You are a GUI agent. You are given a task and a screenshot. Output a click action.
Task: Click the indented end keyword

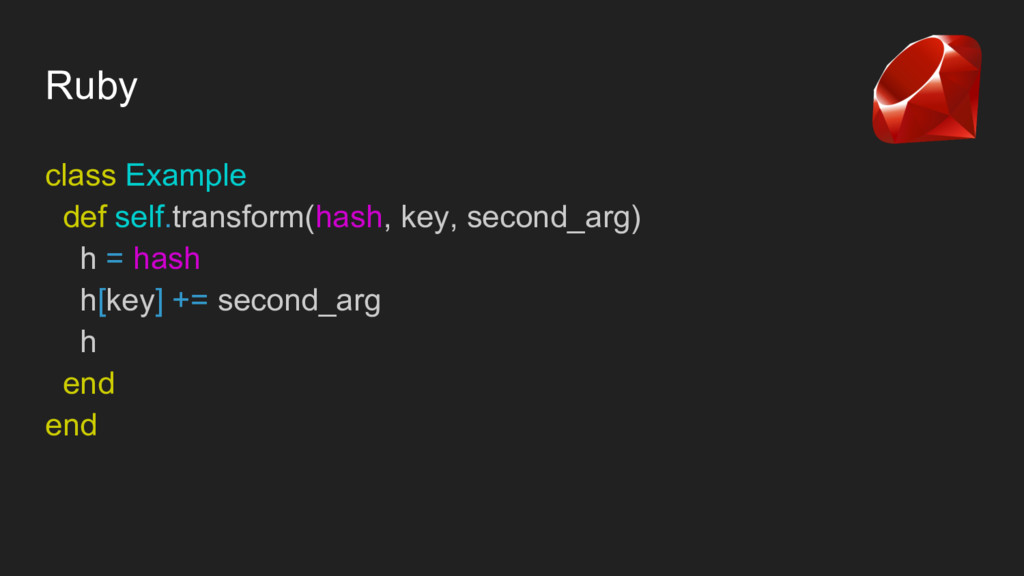pos(89,384)
